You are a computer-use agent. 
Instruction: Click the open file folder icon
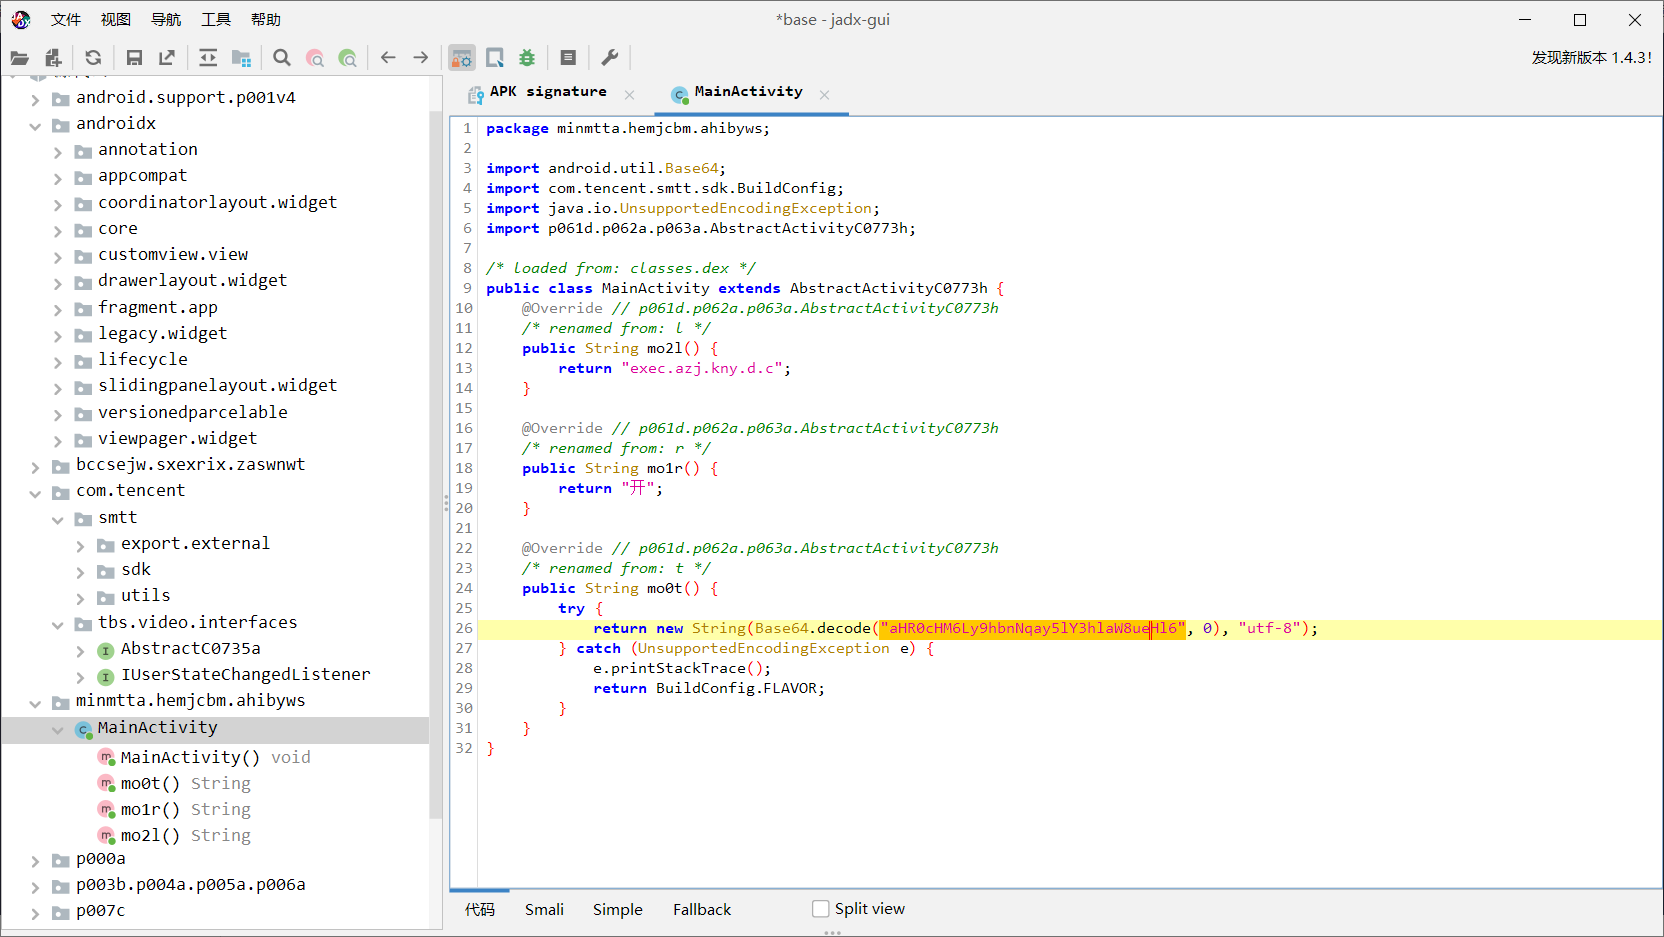pos(20,58)
